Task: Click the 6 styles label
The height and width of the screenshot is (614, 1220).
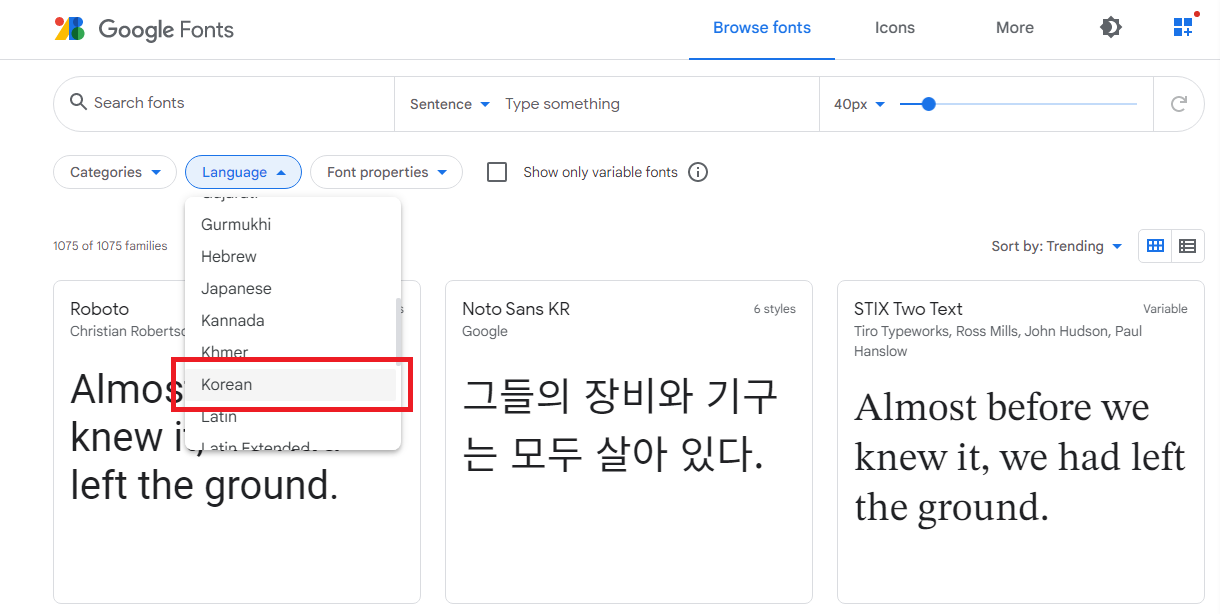Action: [775, 309]
